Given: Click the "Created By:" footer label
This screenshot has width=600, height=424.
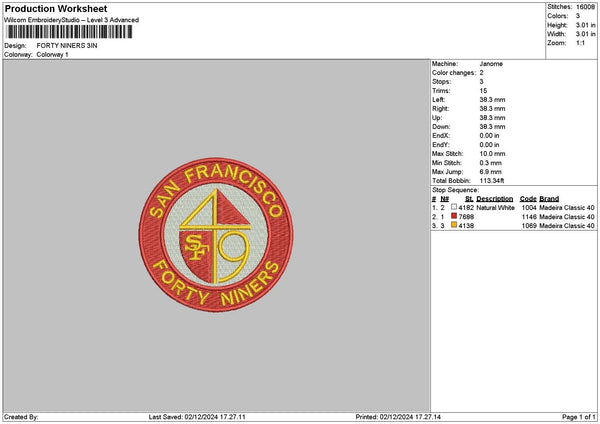Looking at the screenshot, I should click(x=21, y=417).
